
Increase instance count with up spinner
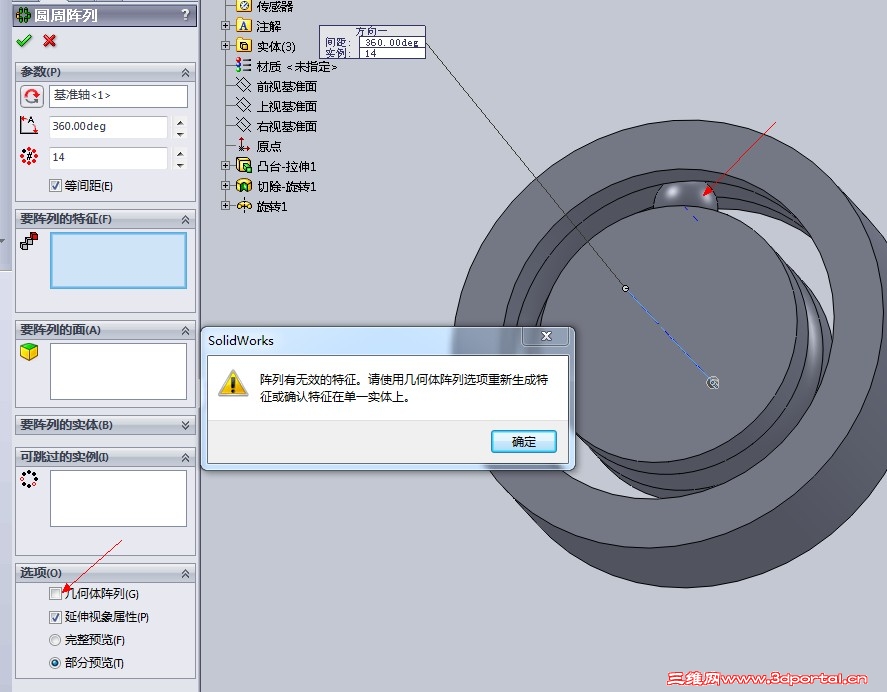coord(180,153)
